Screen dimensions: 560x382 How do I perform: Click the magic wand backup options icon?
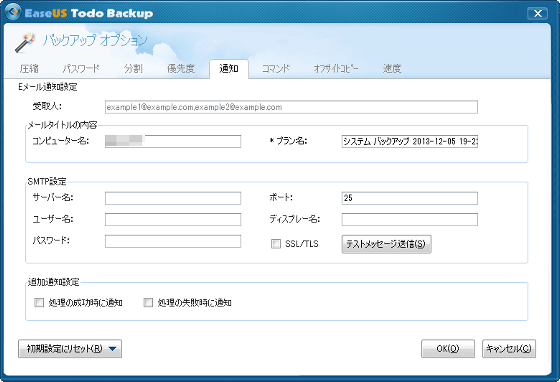25,42
